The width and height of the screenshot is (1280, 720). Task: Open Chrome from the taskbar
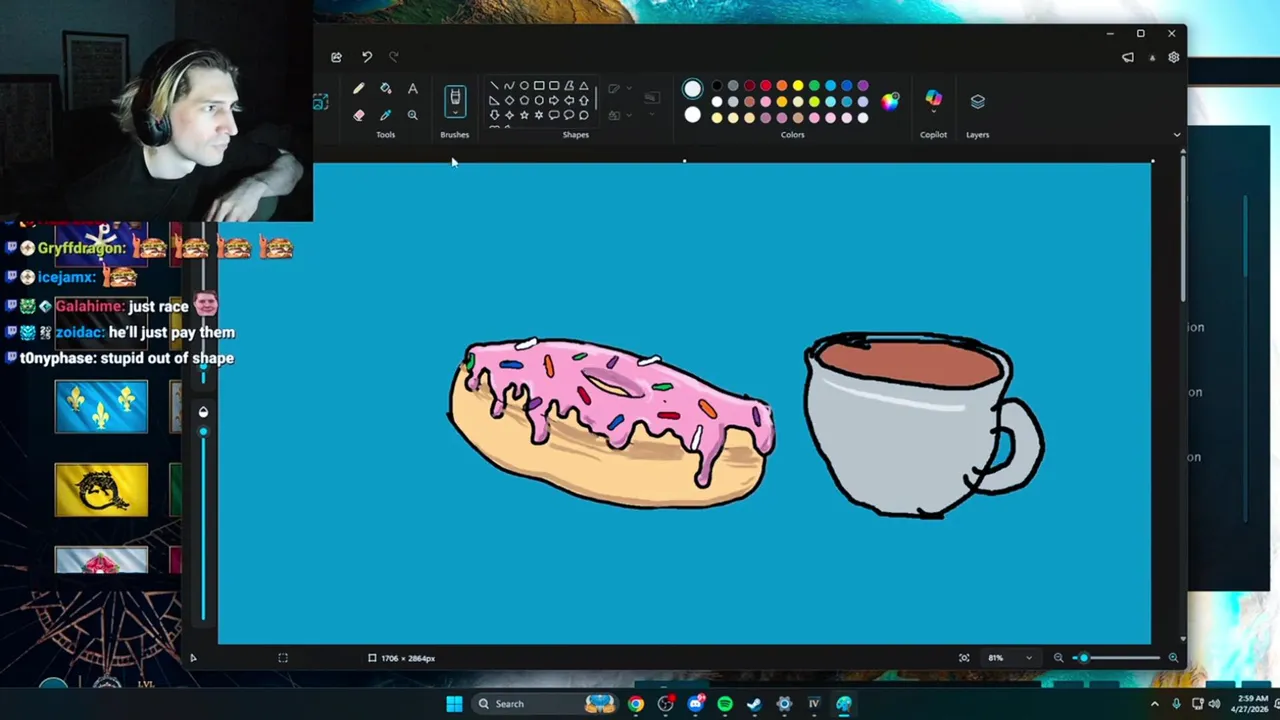636,704
